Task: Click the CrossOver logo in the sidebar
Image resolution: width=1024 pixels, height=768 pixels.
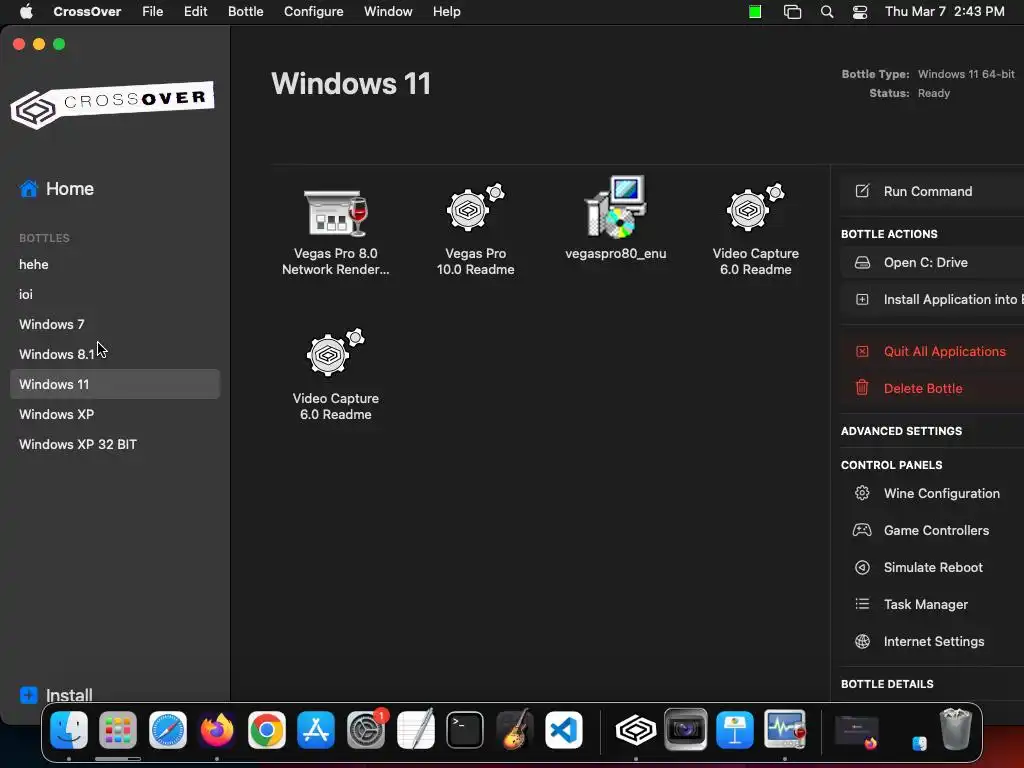Action: pos(112,104)
